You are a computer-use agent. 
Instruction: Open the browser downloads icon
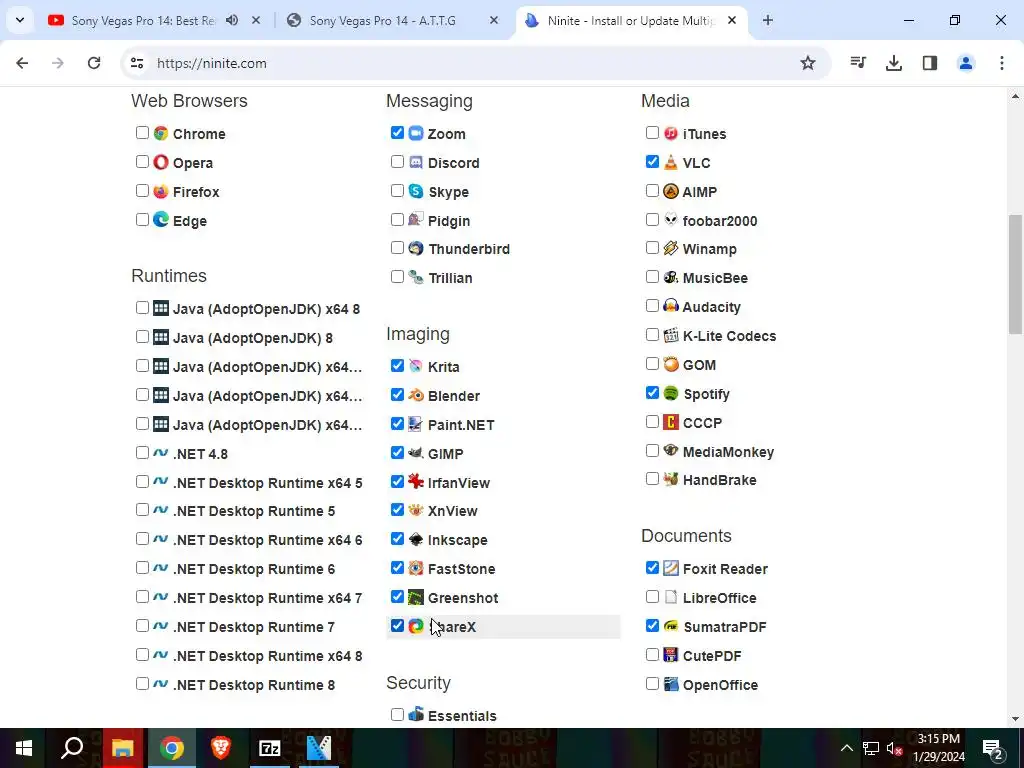(893, 63)
